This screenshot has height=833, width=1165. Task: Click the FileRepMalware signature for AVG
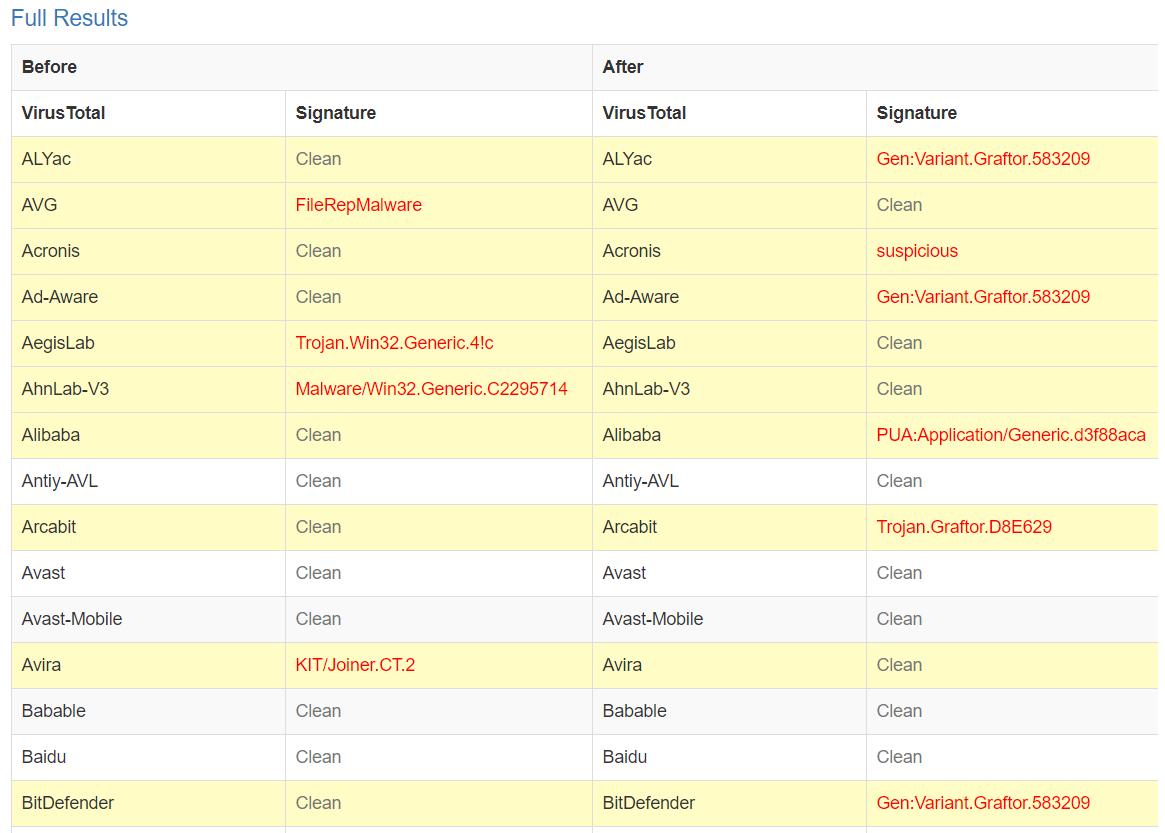pyautogui.click(x=358, y=205)
